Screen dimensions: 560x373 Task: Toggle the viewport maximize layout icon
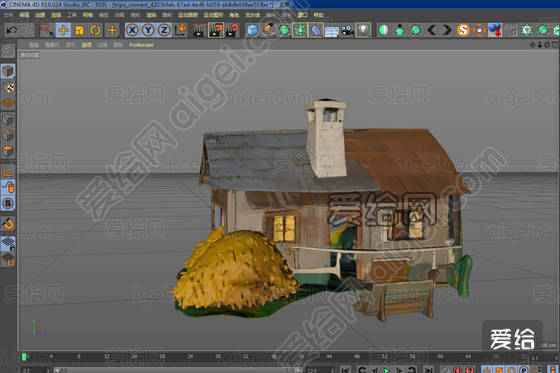[555, 45]
